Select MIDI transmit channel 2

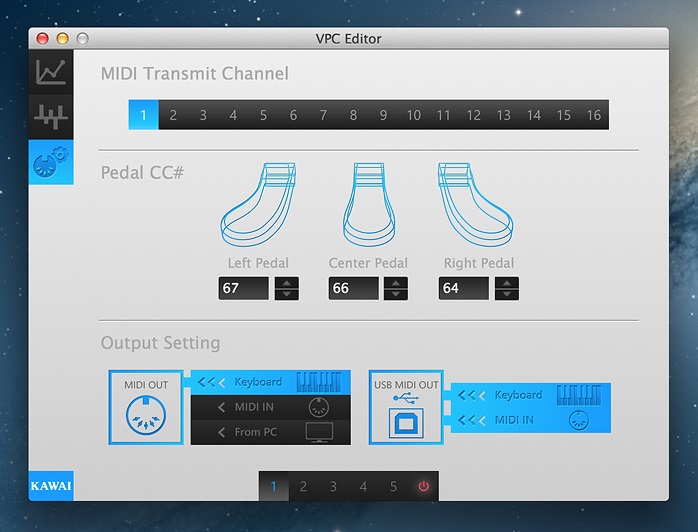tap(173, 115)
